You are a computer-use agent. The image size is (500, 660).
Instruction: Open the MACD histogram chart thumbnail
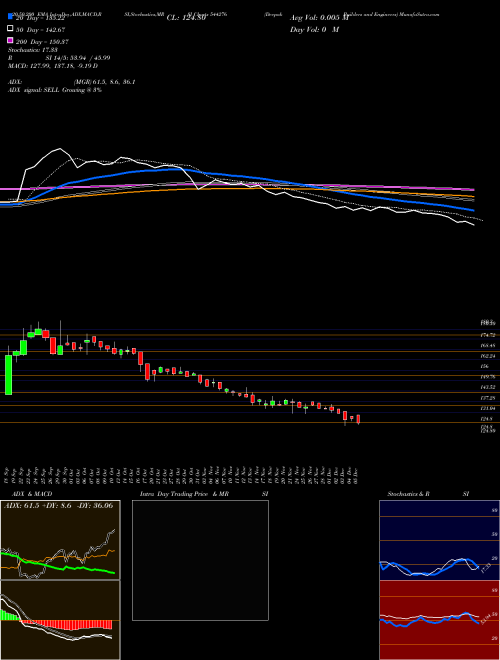pyautogui.click(x=60, y=620)
